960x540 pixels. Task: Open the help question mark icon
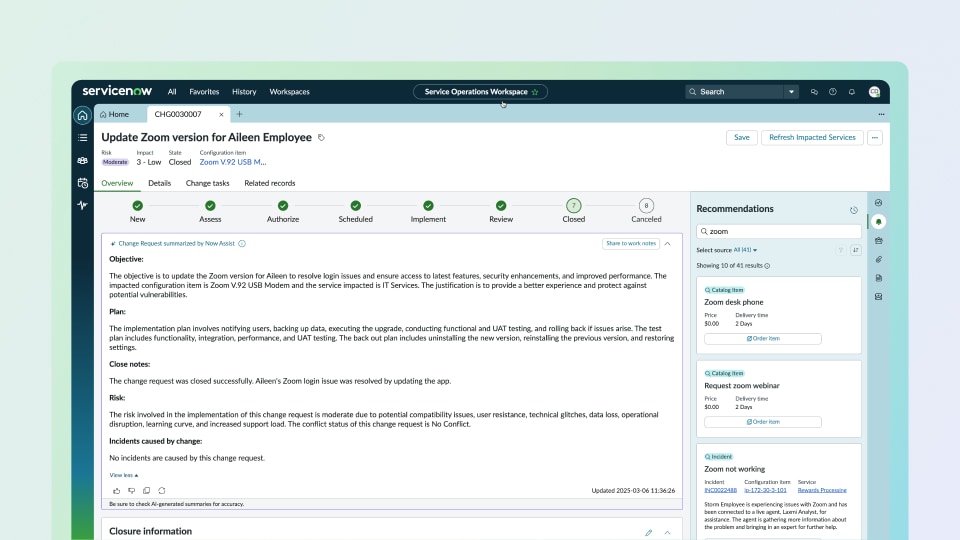(x=833, y=92)
